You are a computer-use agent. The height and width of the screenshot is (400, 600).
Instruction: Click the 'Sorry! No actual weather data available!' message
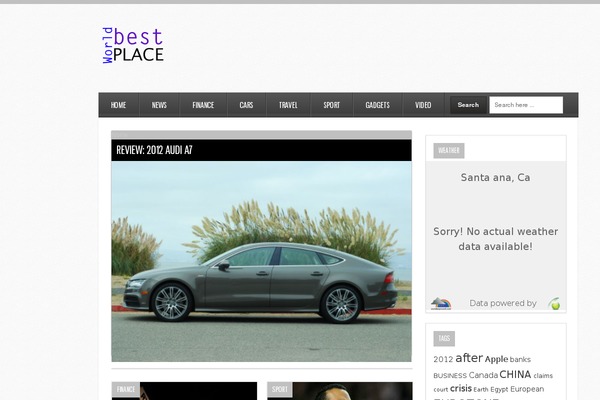click(x=496, y=239)
